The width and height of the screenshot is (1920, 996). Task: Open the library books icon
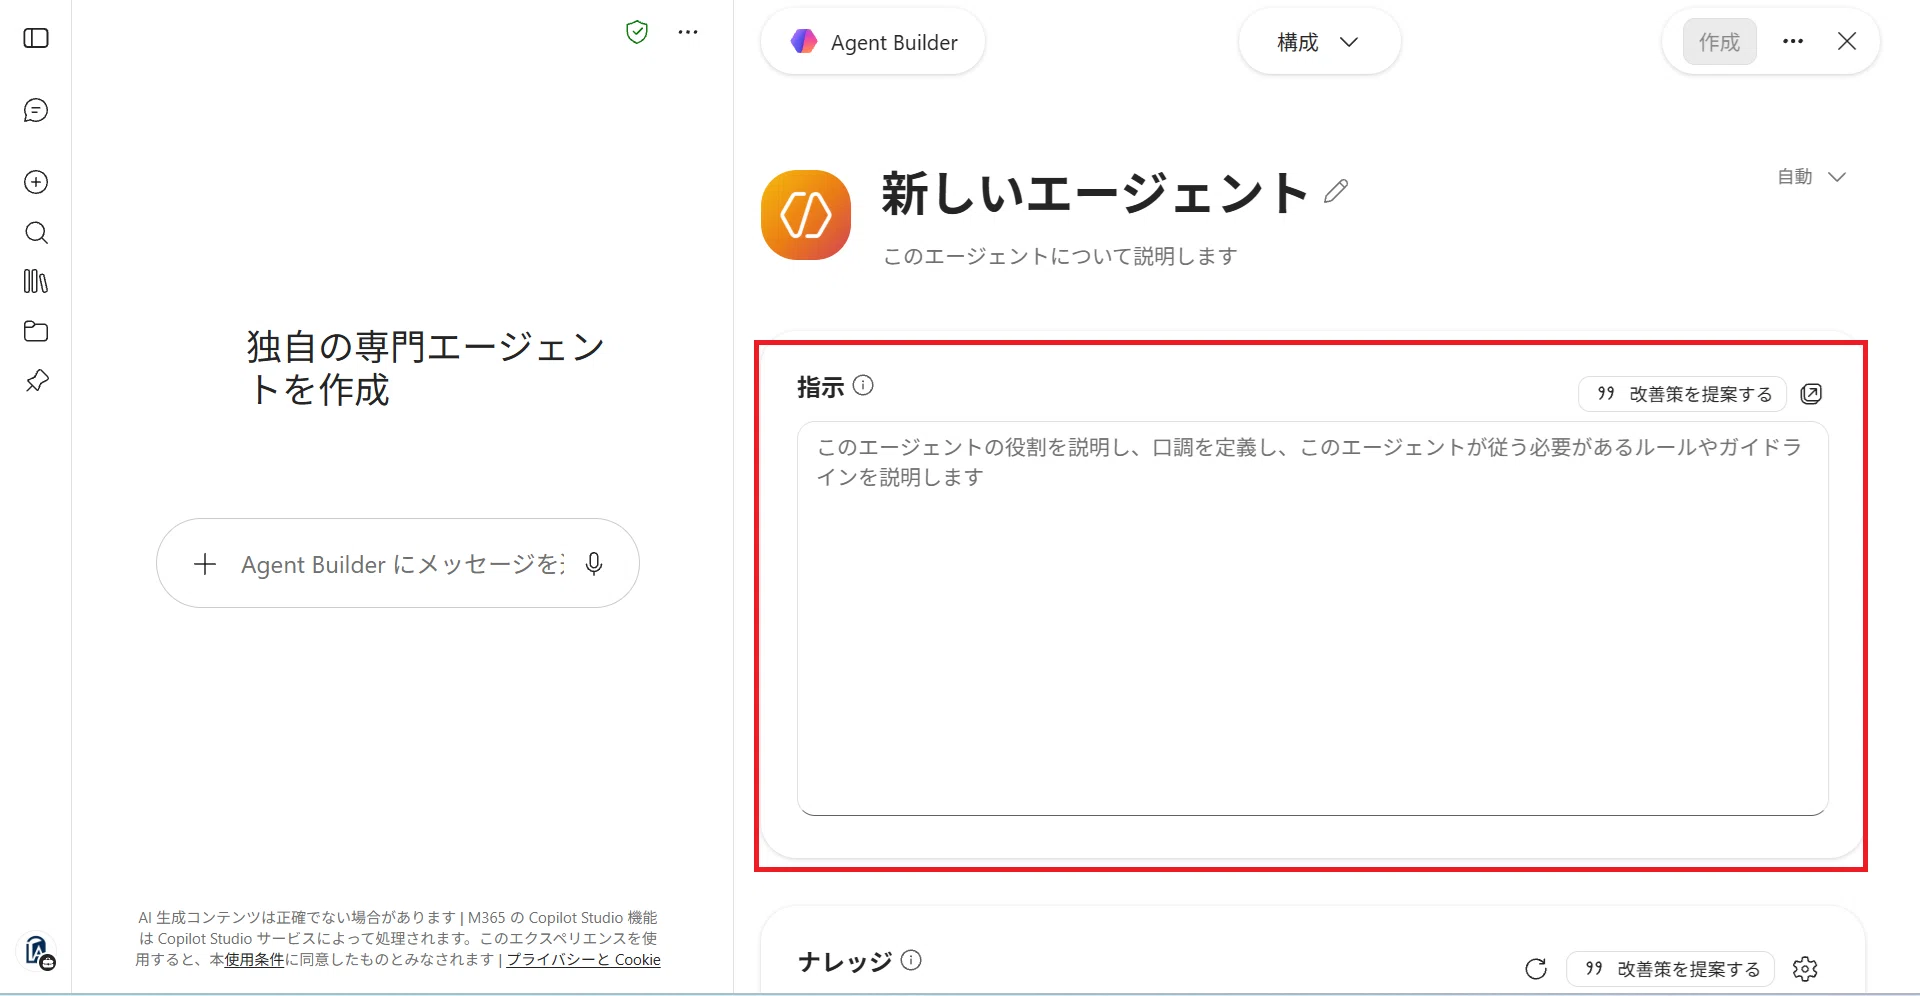click(36, 281)
